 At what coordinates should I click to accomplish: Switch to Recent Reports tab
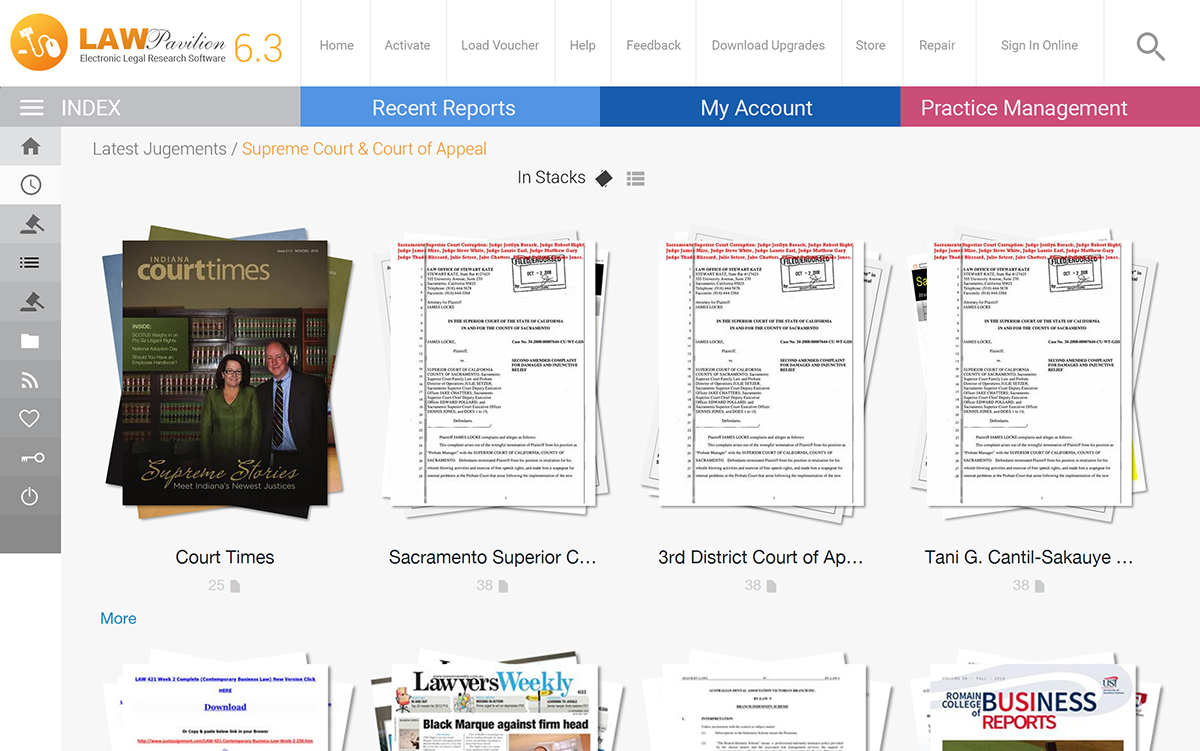[450, 107]
